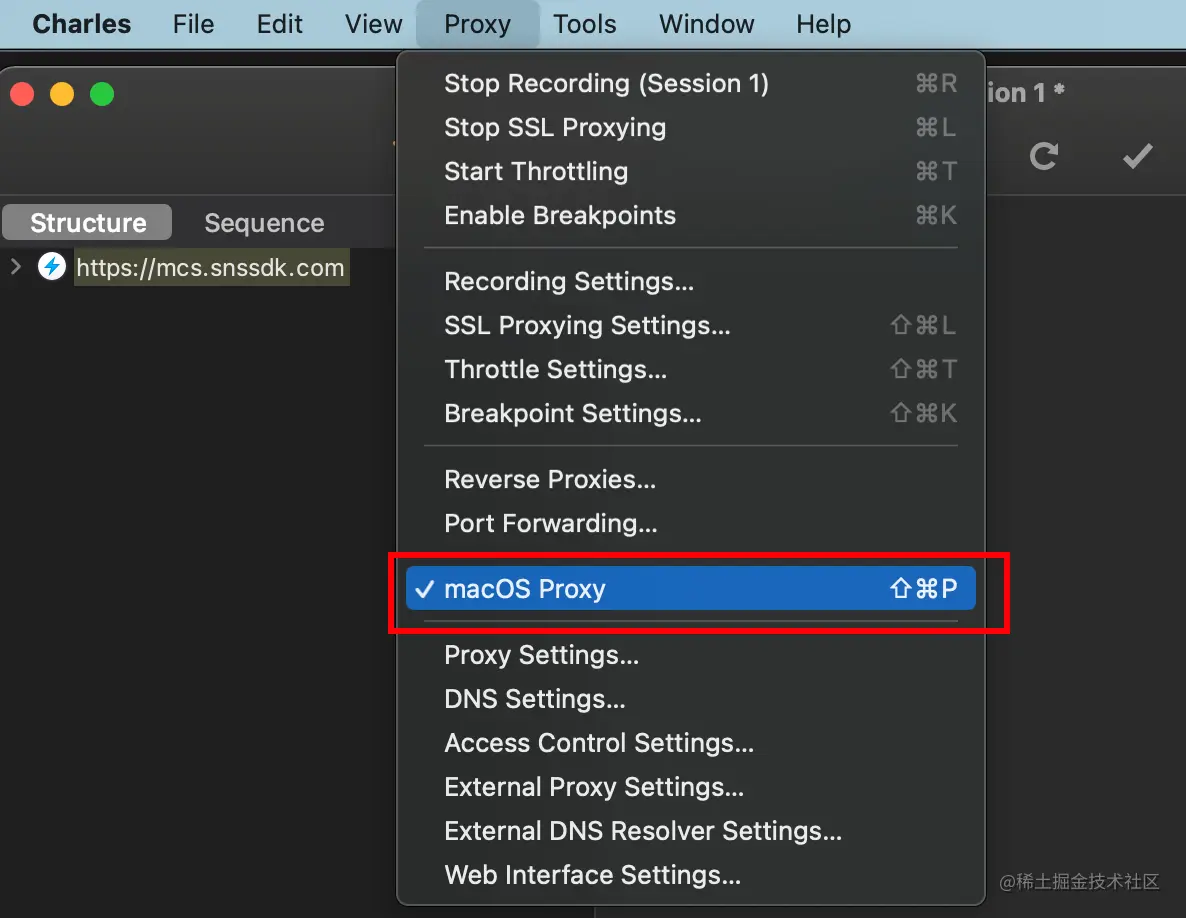Screen dimensions: 1186x918
Task: Click the green zoom window button
Action: coord(102,94)
